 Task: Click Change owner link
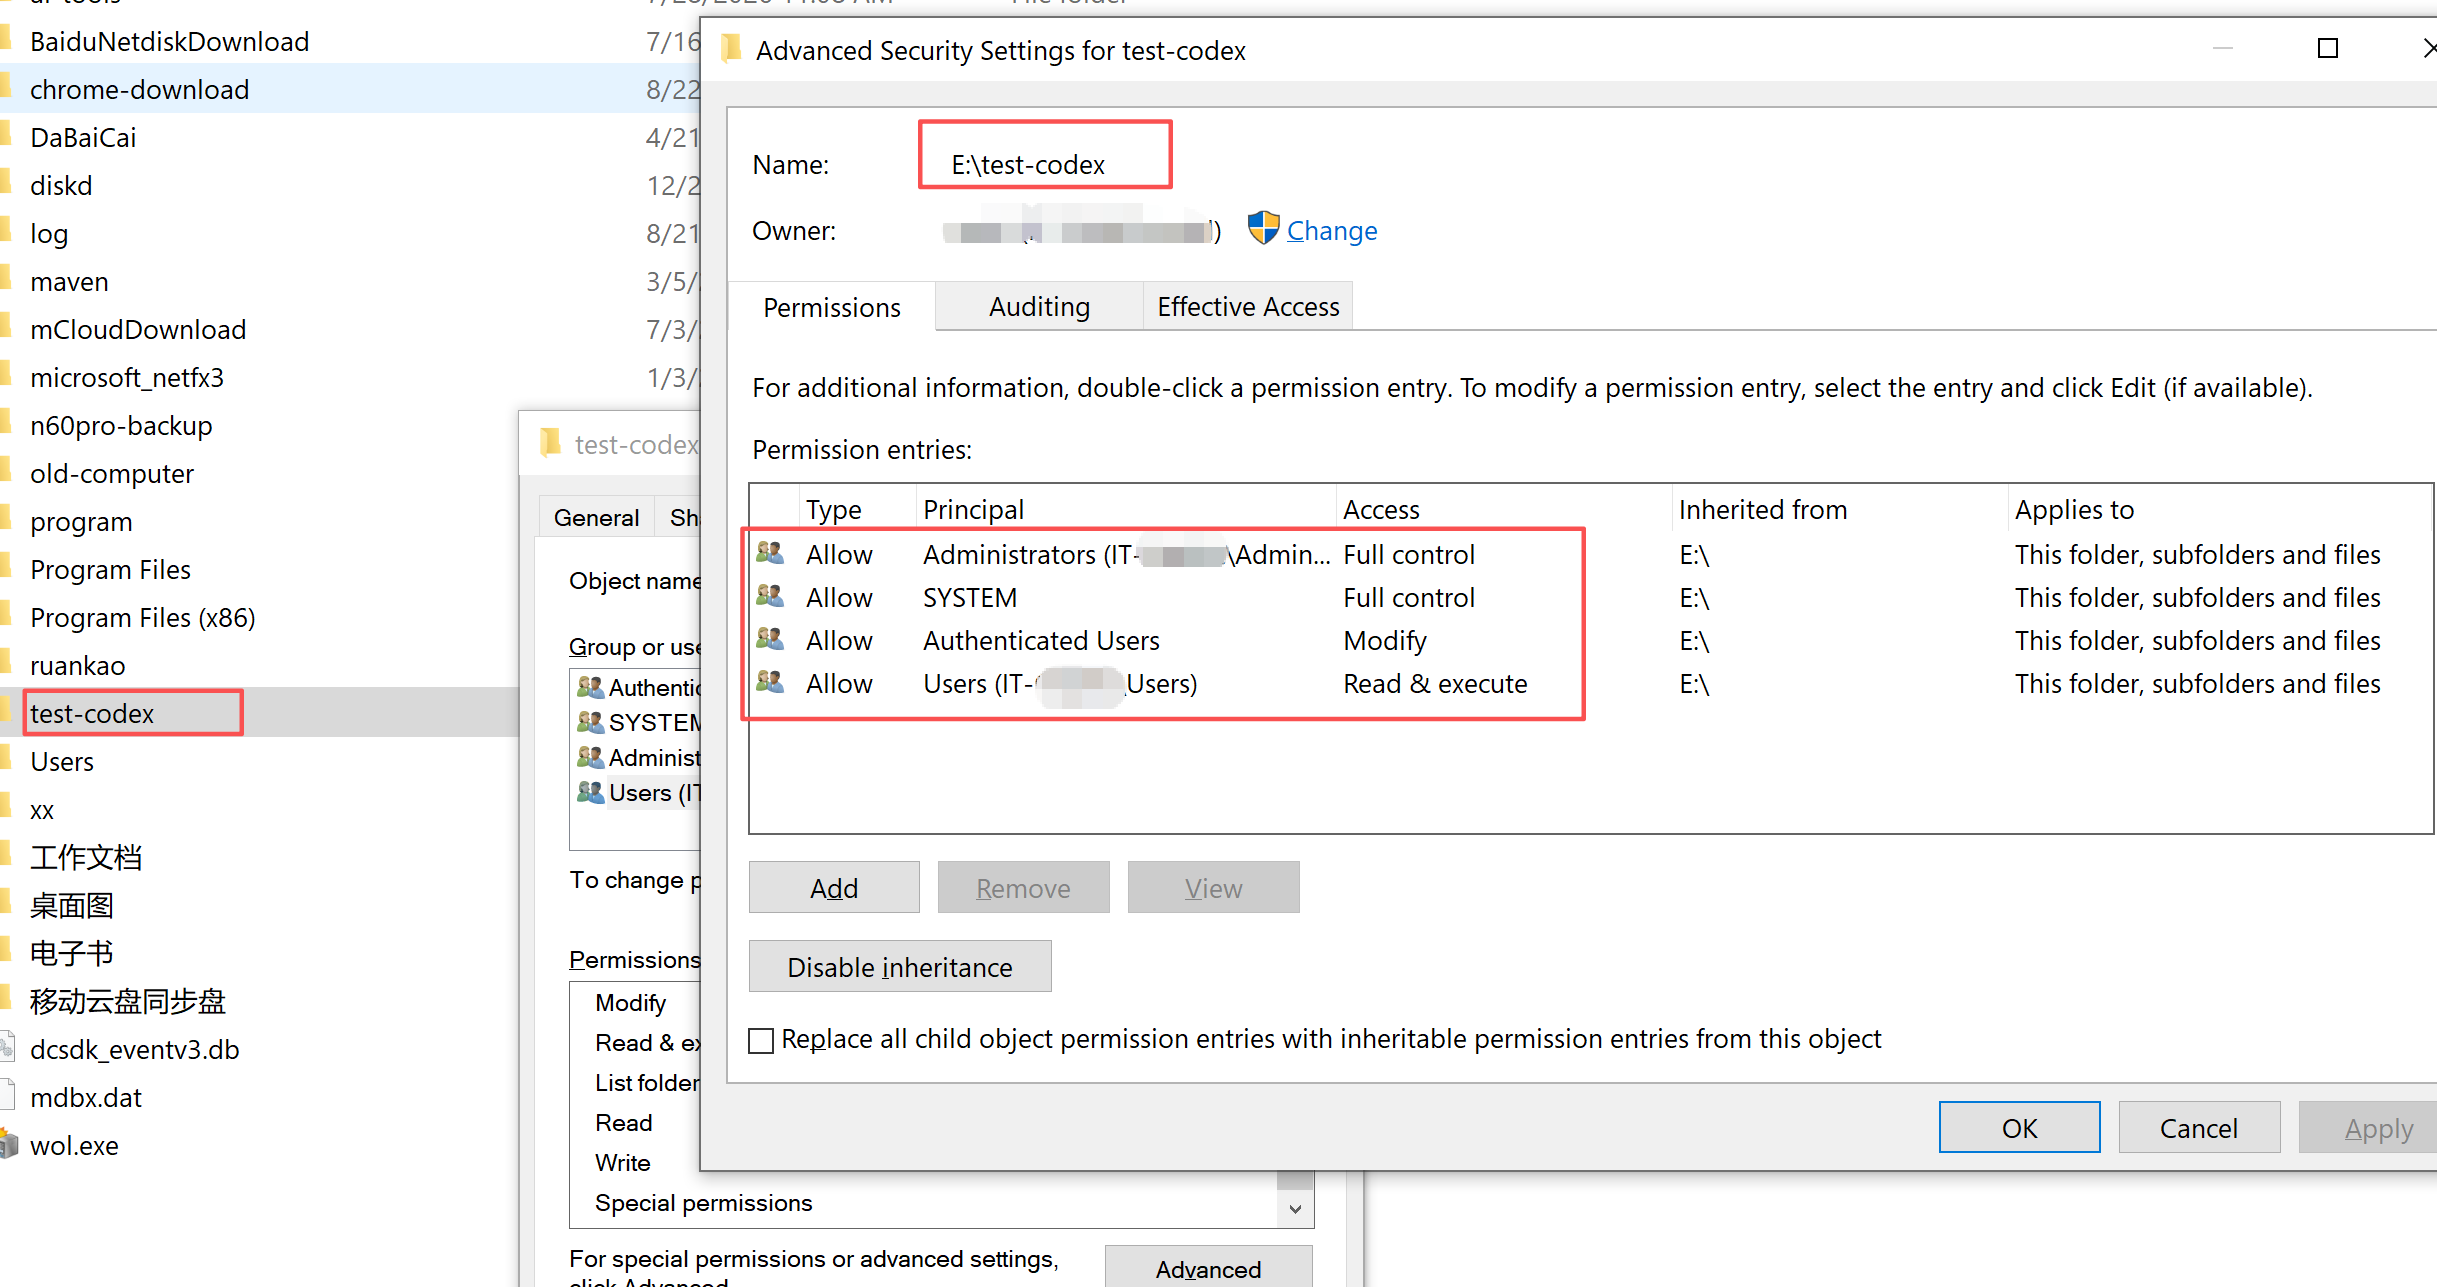[1331, 231]
